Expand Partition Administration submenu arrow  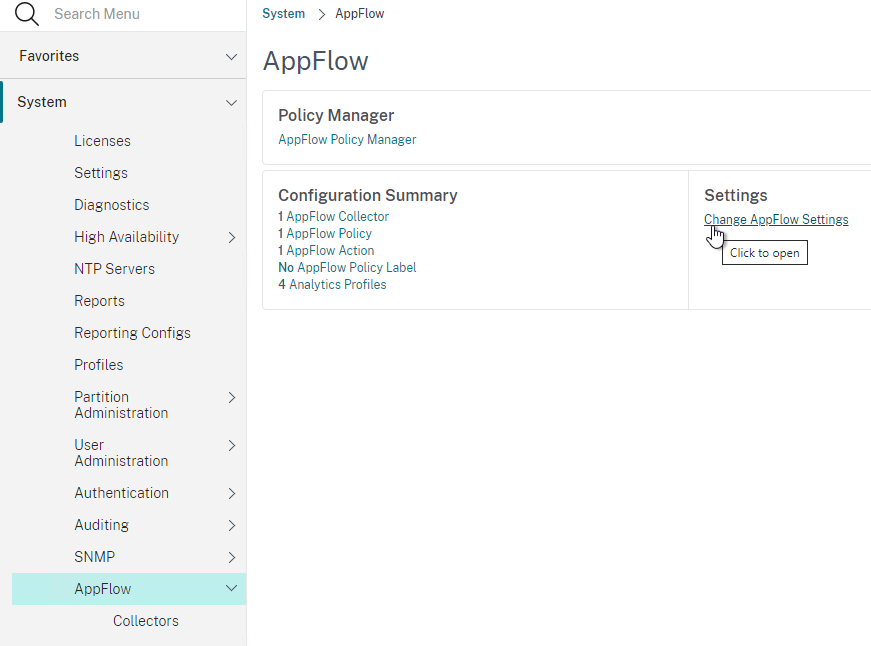(232, 398)
